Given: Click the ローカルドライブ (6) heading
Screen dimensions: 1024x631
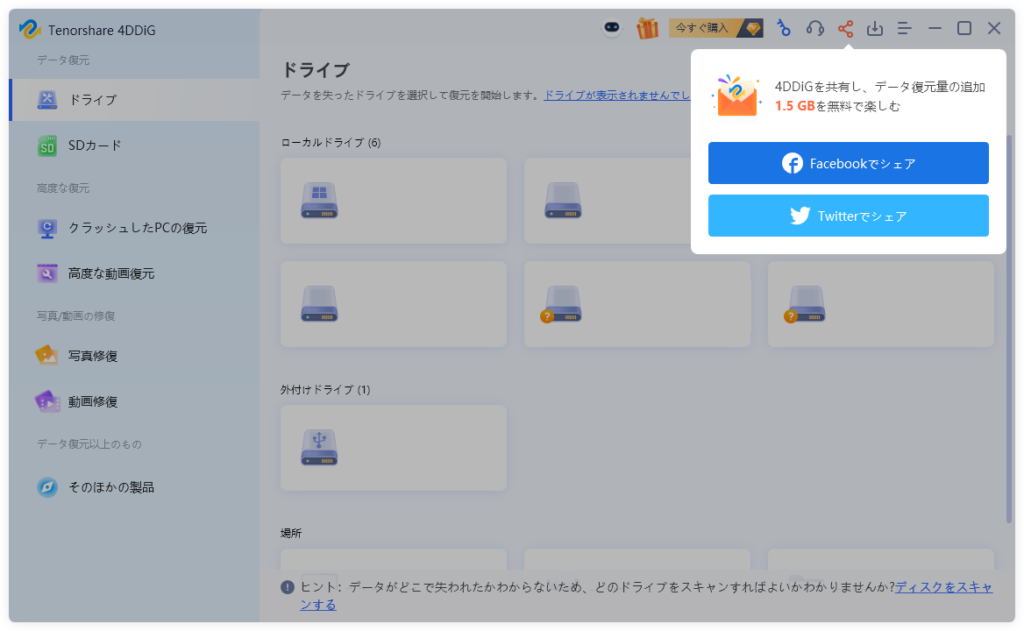Looking at the screenshot, I should point(330,142).
